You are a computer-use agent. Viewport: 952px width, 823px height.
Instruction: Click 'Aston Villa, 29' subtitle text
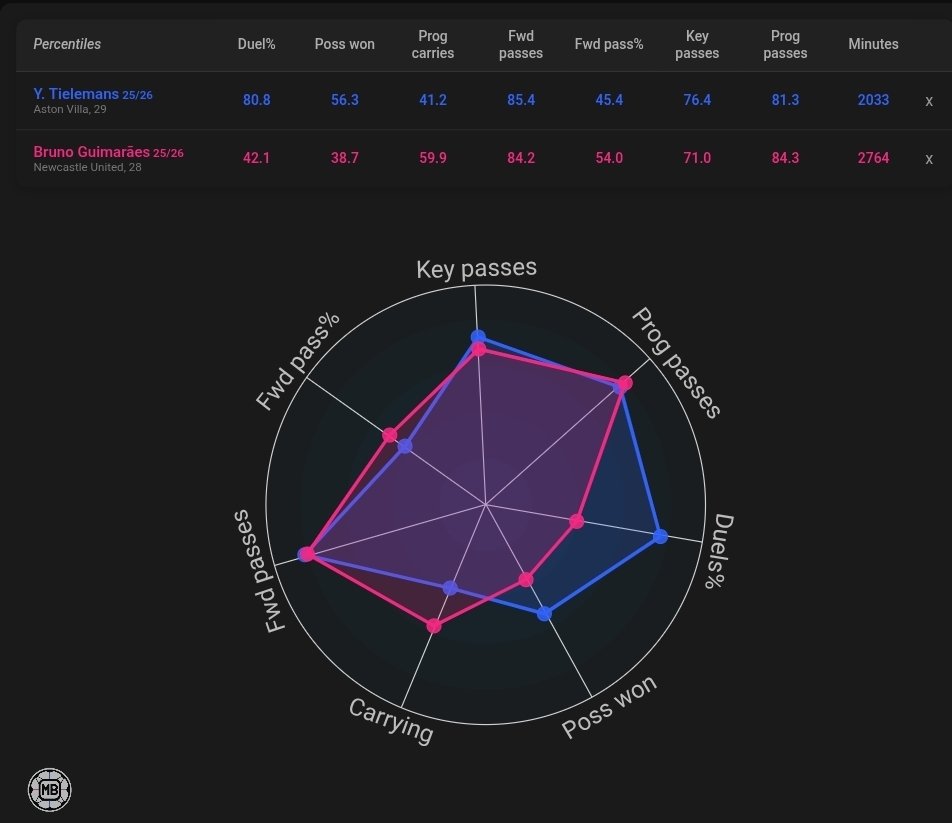(x=70, y=109)
